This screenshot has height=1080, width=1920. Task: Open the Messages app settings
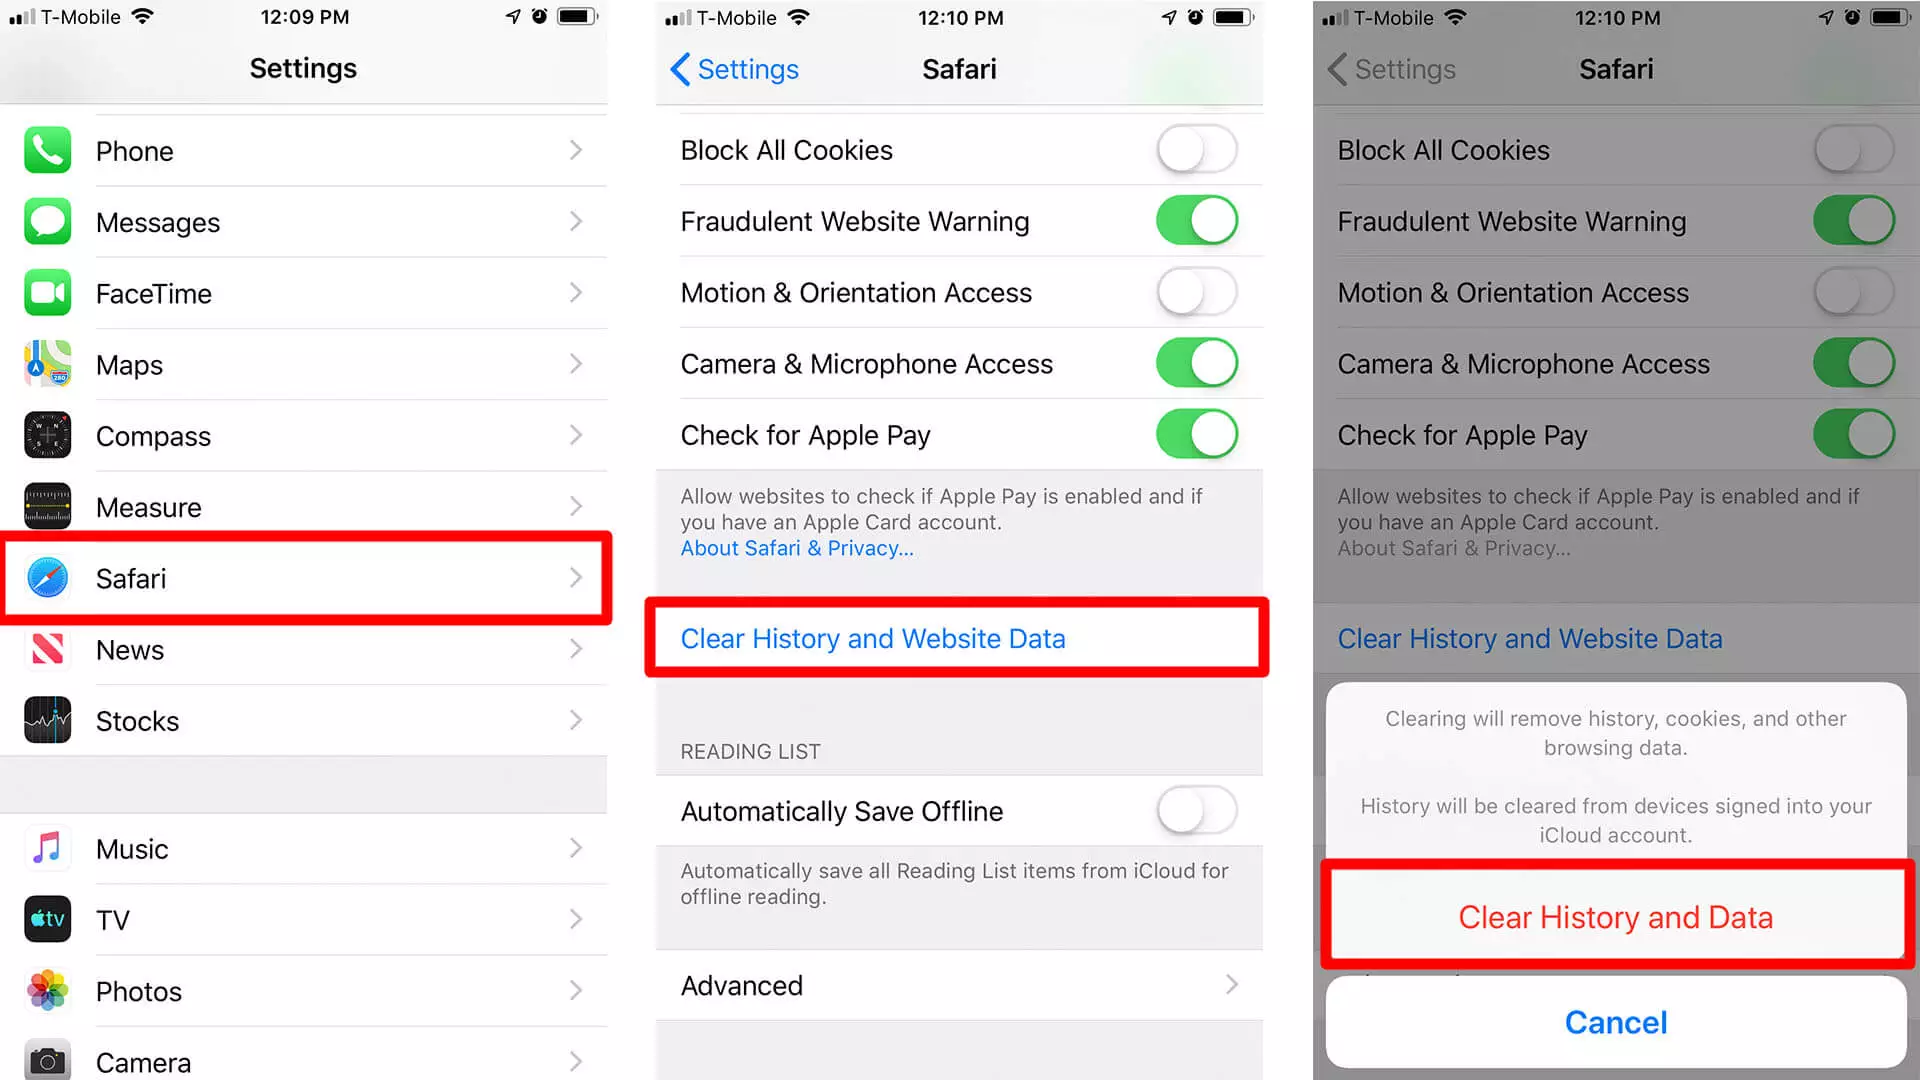pos(302,222)
